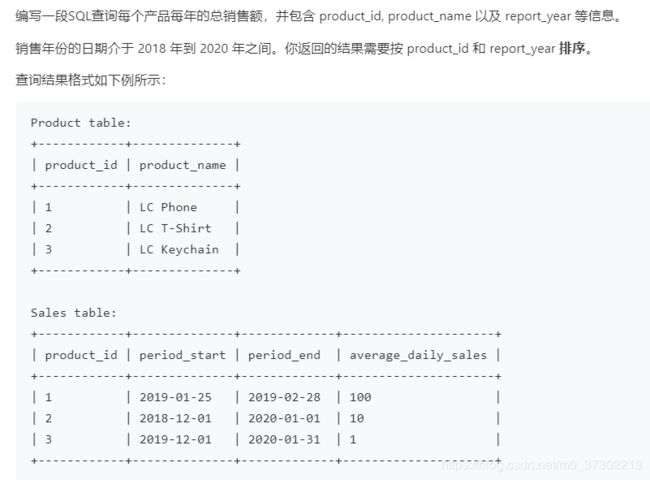Click 'LC Keychain' product name cell

point(179,249)
